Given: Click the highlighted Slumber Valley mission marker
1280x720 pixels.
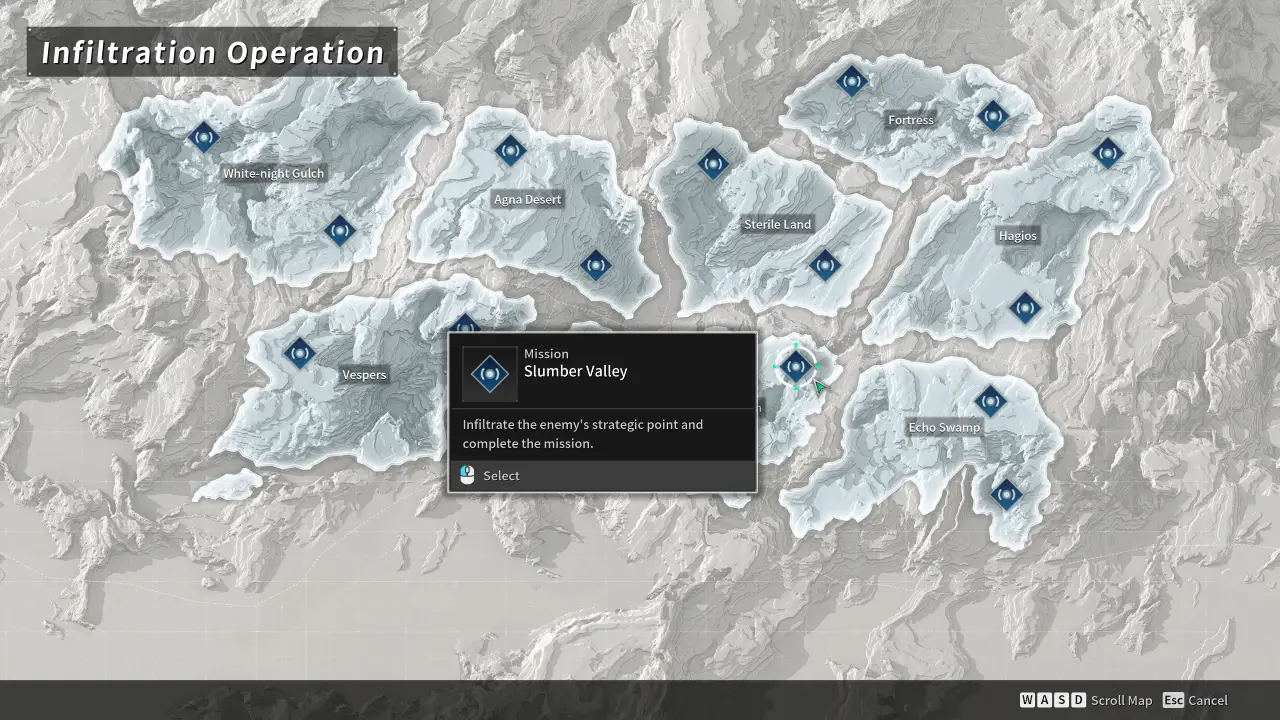Looking at the screenshot, I should coord(796,367).
